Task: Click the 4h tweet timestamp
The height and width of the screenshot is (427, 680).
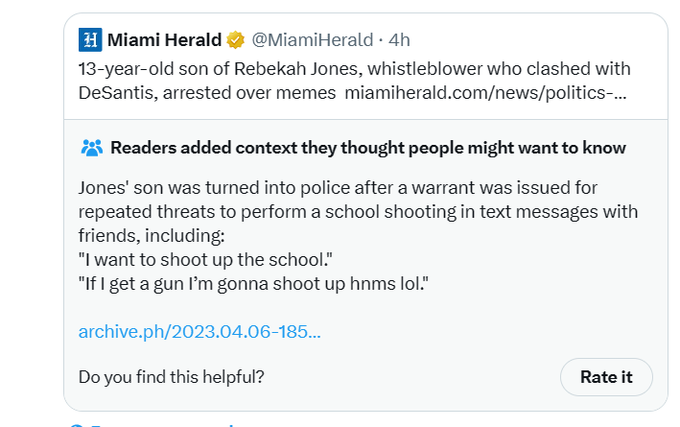Action: 399,40
